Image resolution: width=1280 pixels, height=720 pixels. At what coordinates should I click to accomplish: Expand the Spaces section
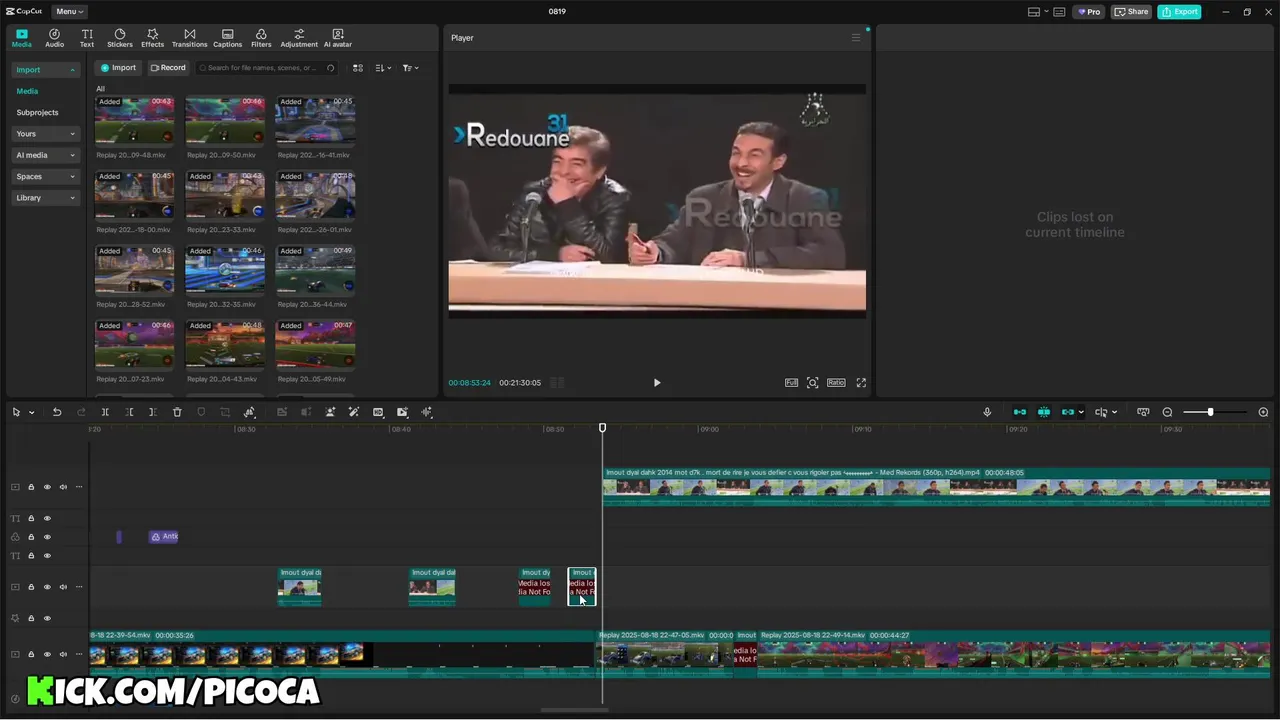(x=45, y=177)
